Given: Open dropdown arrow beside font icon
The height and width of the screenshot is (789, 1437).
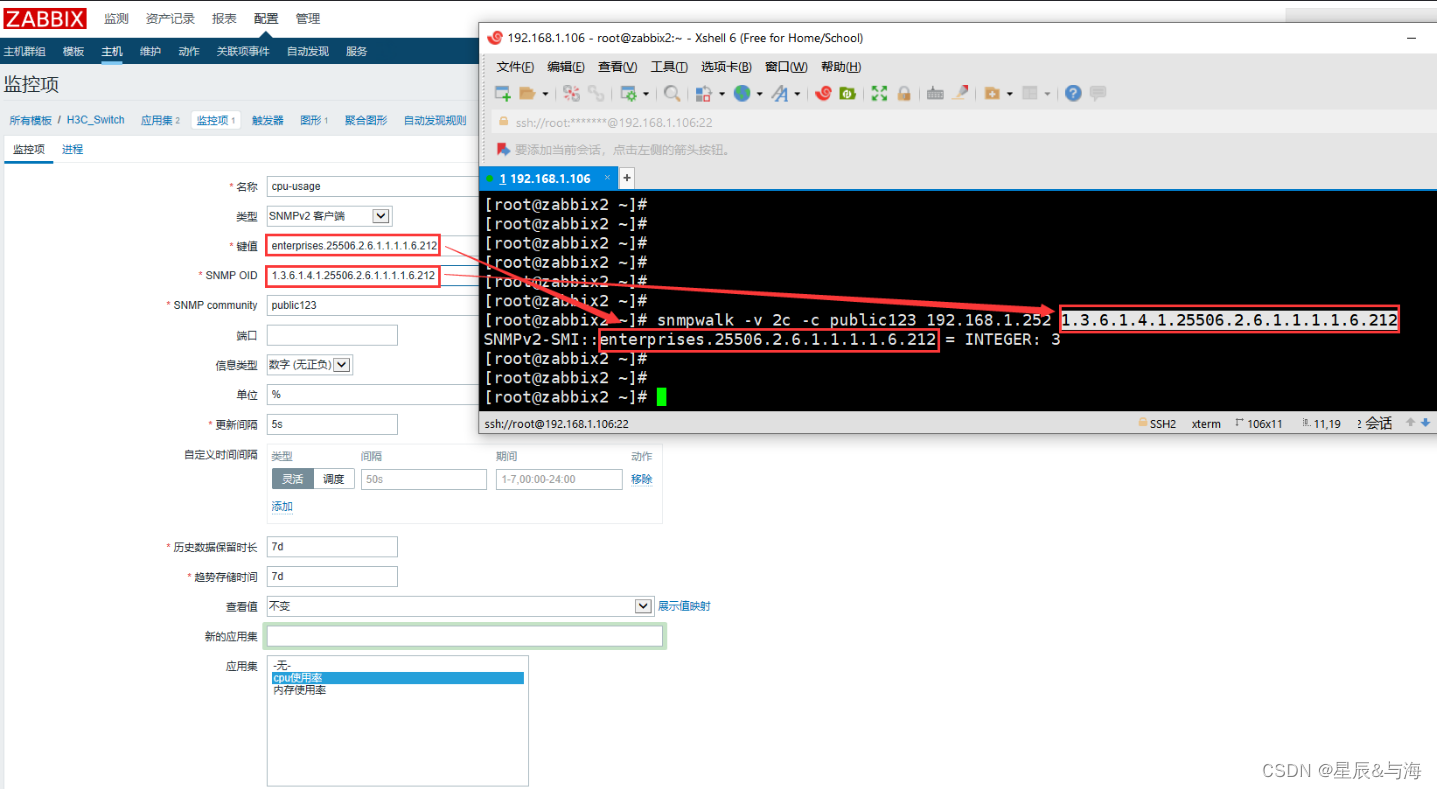Looking at the screenshot, I should (797, 94).
